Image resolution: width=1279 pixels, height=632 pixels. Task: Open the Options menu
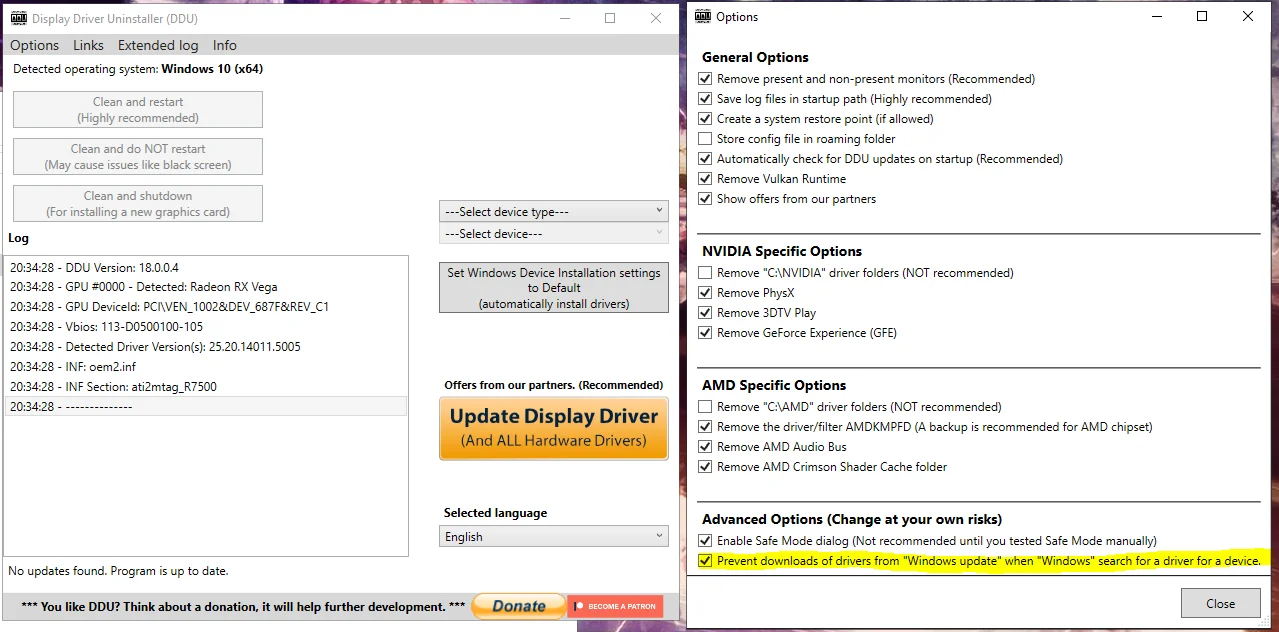pos(35,45)
